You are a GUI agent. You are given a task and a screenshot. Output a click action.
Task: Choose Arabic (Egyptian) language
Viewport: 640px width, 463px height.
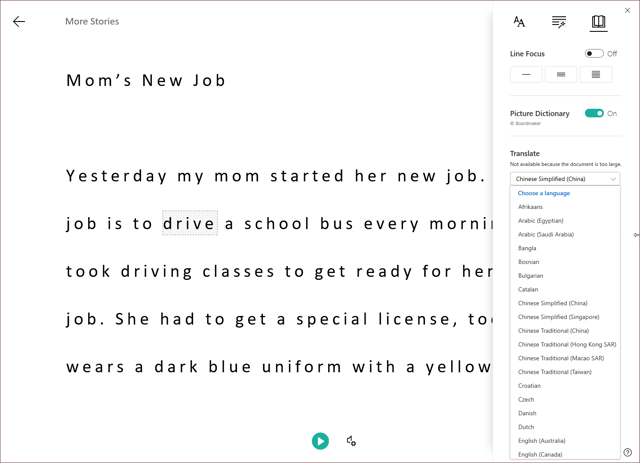(565, 220)
